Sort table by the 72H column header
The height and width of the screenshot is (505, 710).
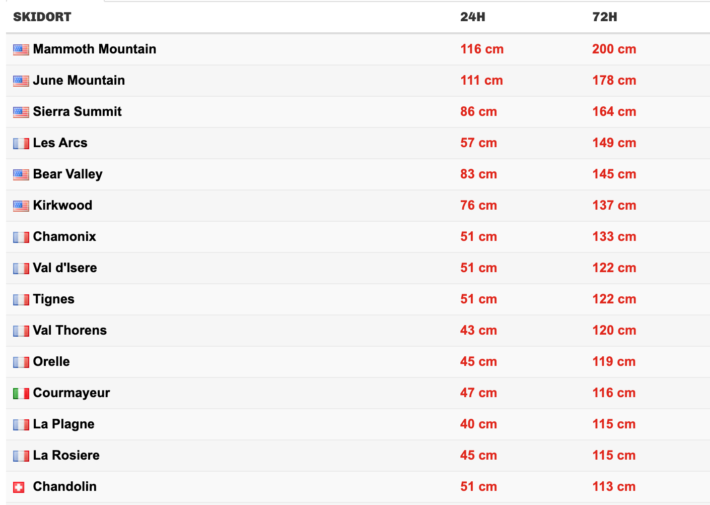coord(604,17)
